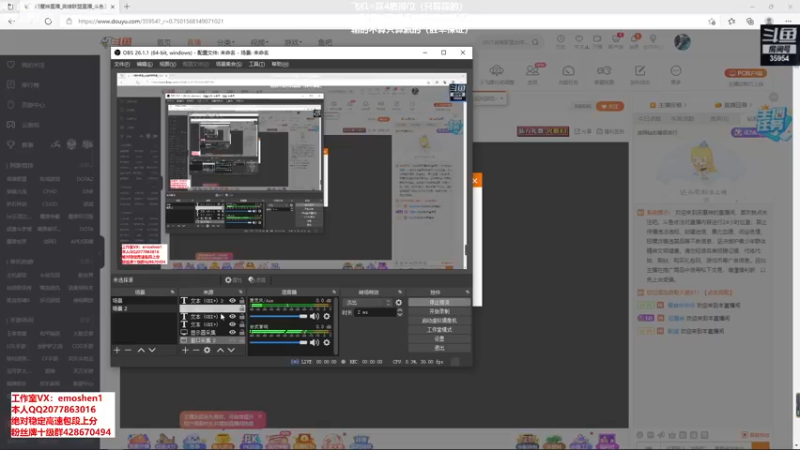The height and width of the screenshot is (450, 800).
Task: Remove selected scene with the minus icon
Action: (128, 350)
